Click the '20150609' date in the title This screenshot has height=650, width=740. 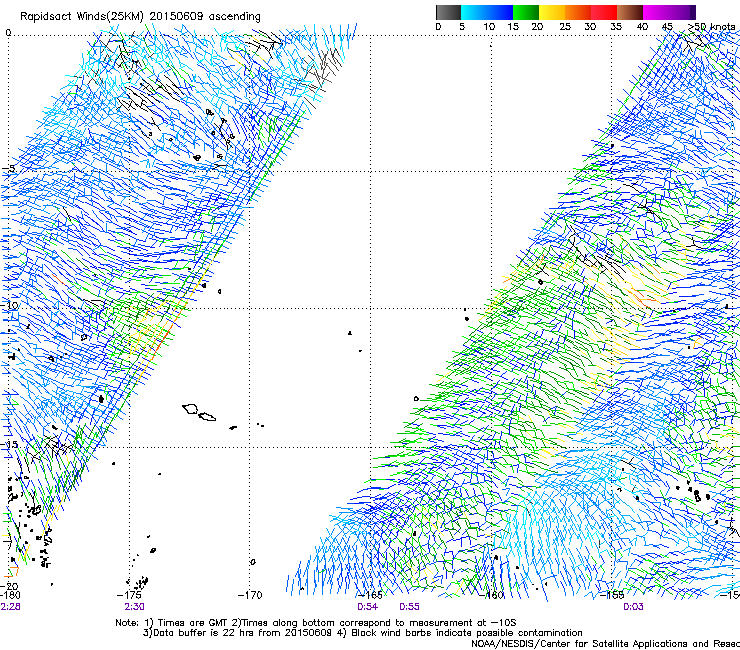176,16
